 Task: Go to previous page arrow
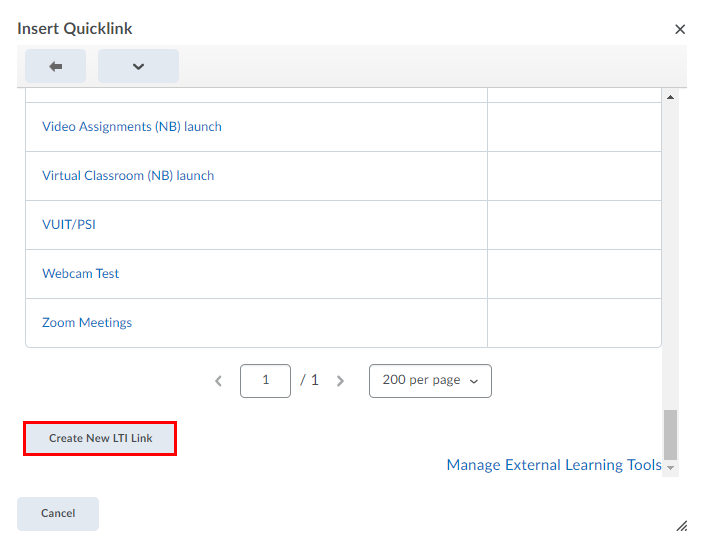[x=219, y=381]
